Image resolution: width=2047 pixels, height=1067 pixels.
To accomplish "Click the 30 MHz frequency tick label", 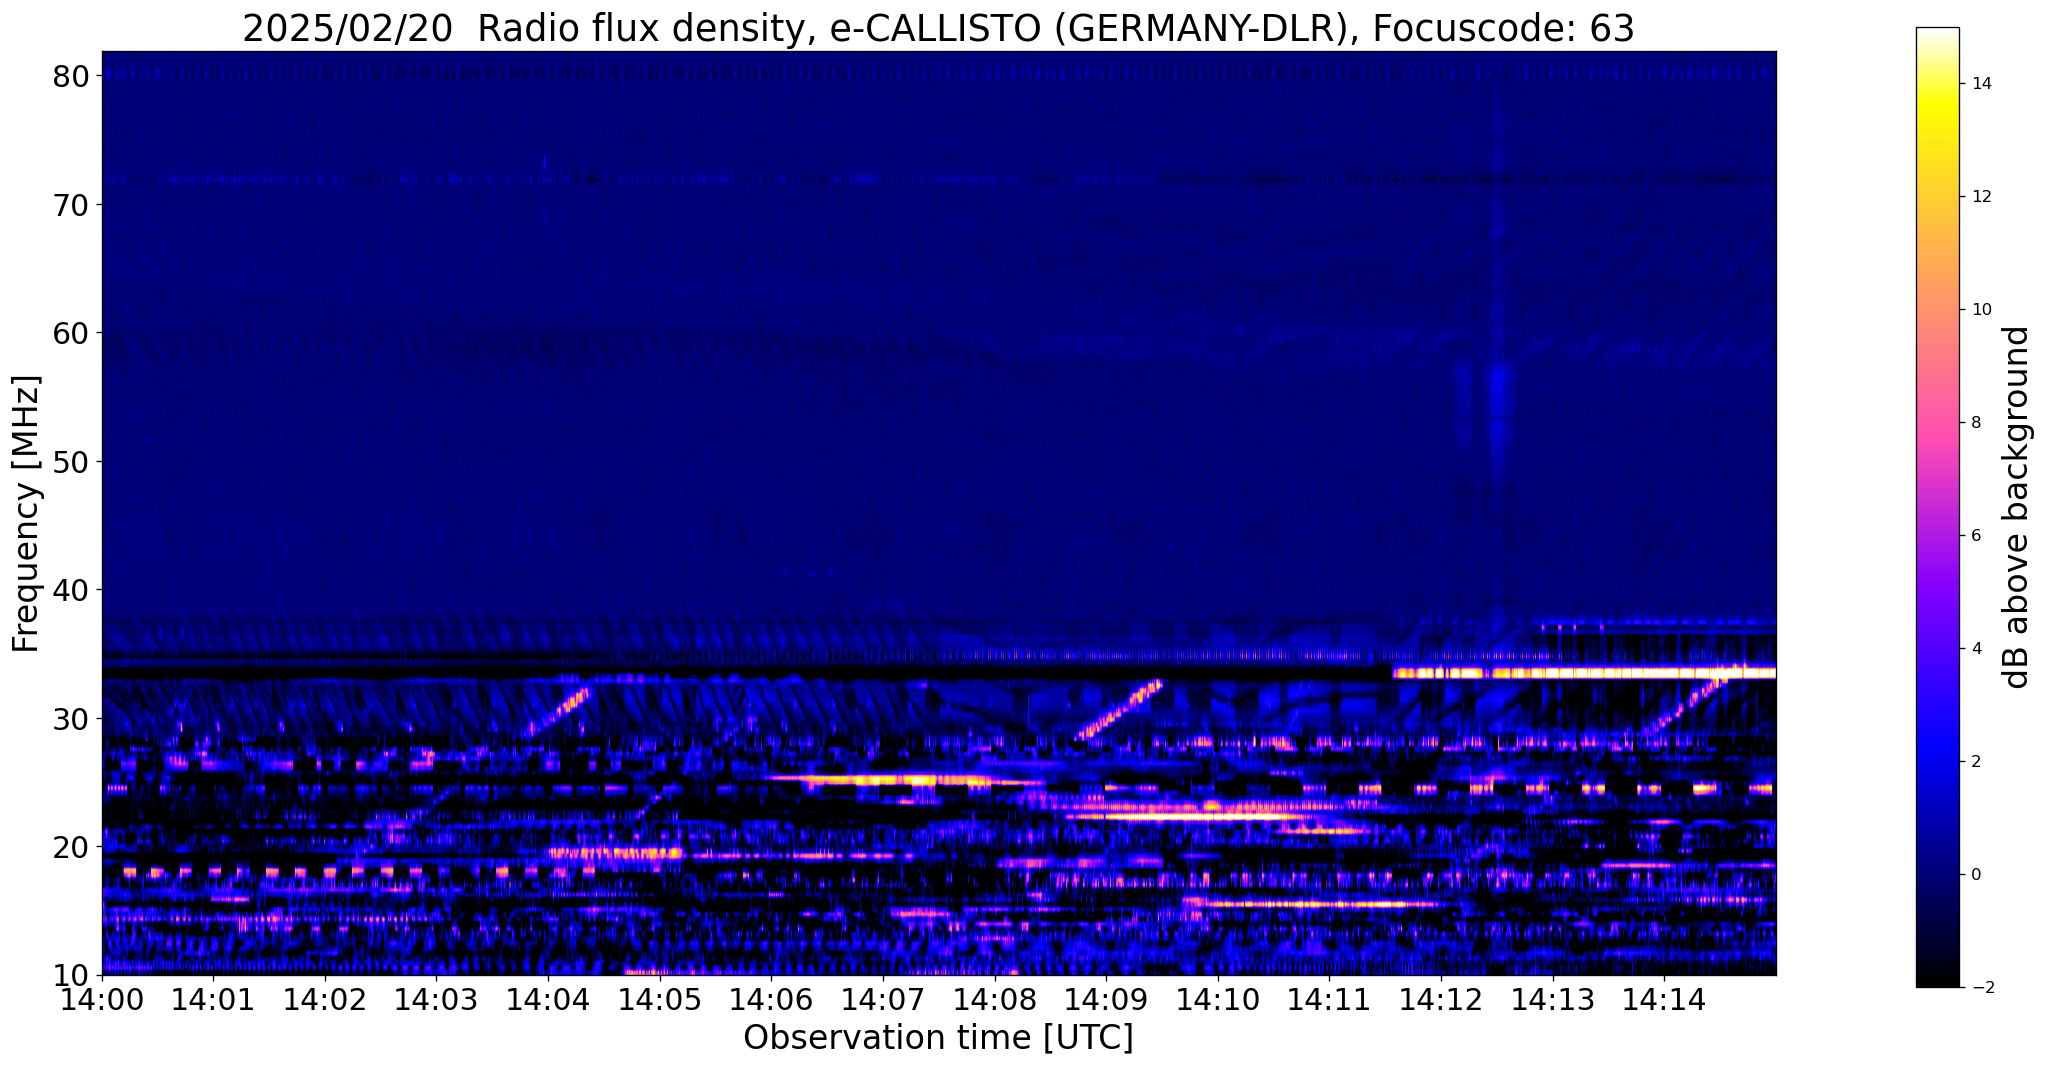I will pyautogui.click(x=70, y=719).
